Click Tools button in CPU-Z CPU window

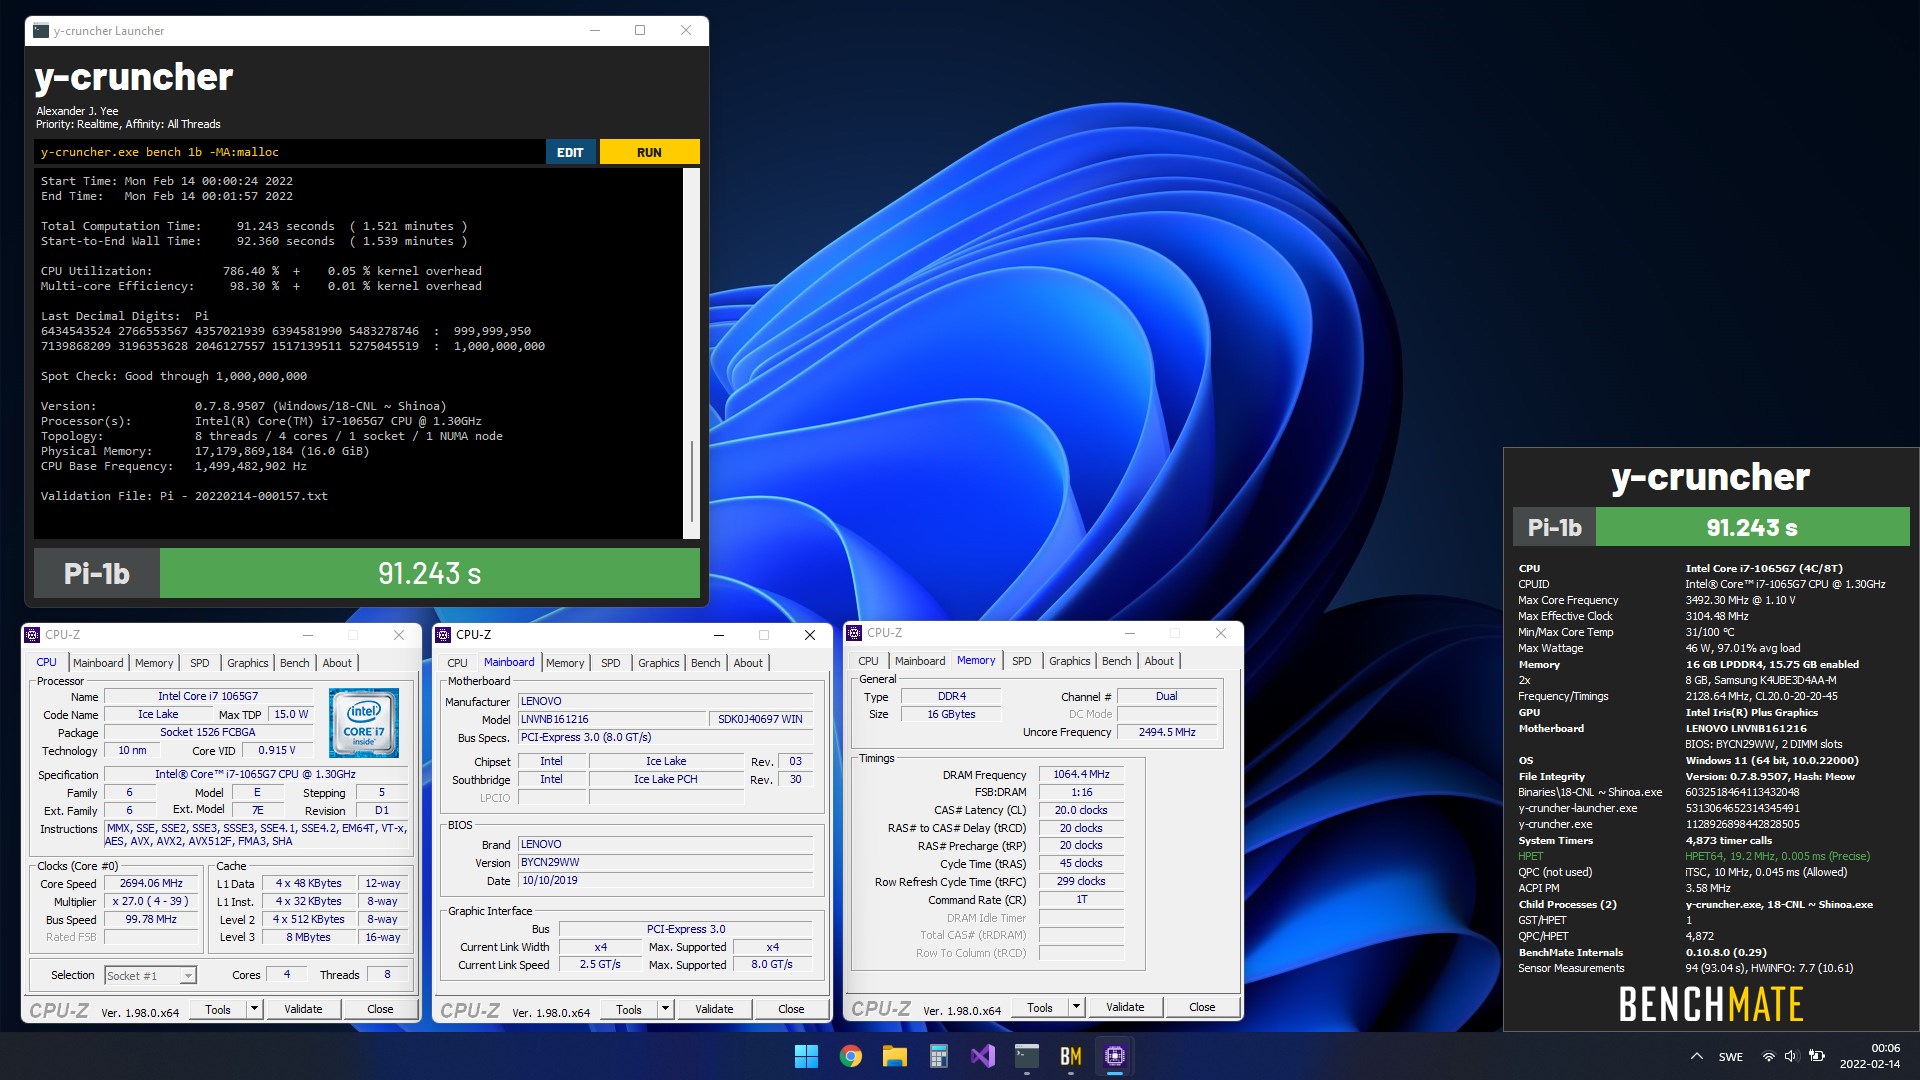point(218,1009)
